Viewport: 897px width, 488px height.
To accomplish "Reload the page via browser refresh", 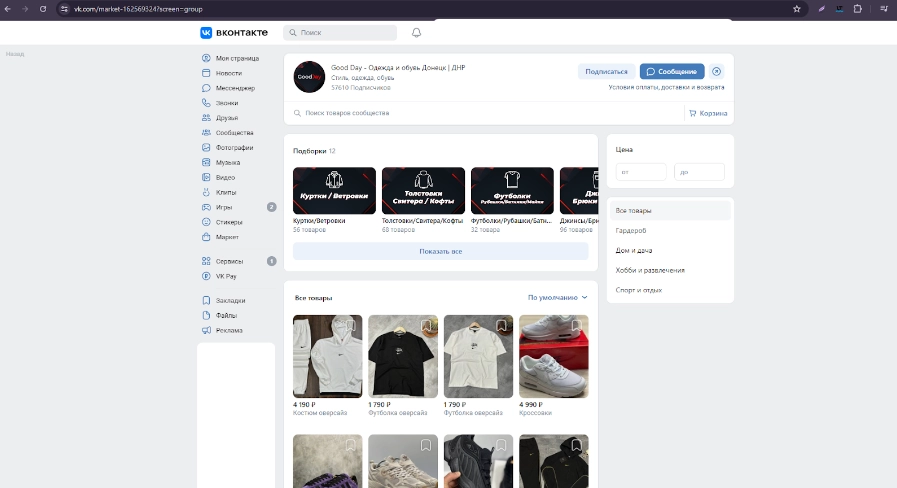I will point(43,9).
